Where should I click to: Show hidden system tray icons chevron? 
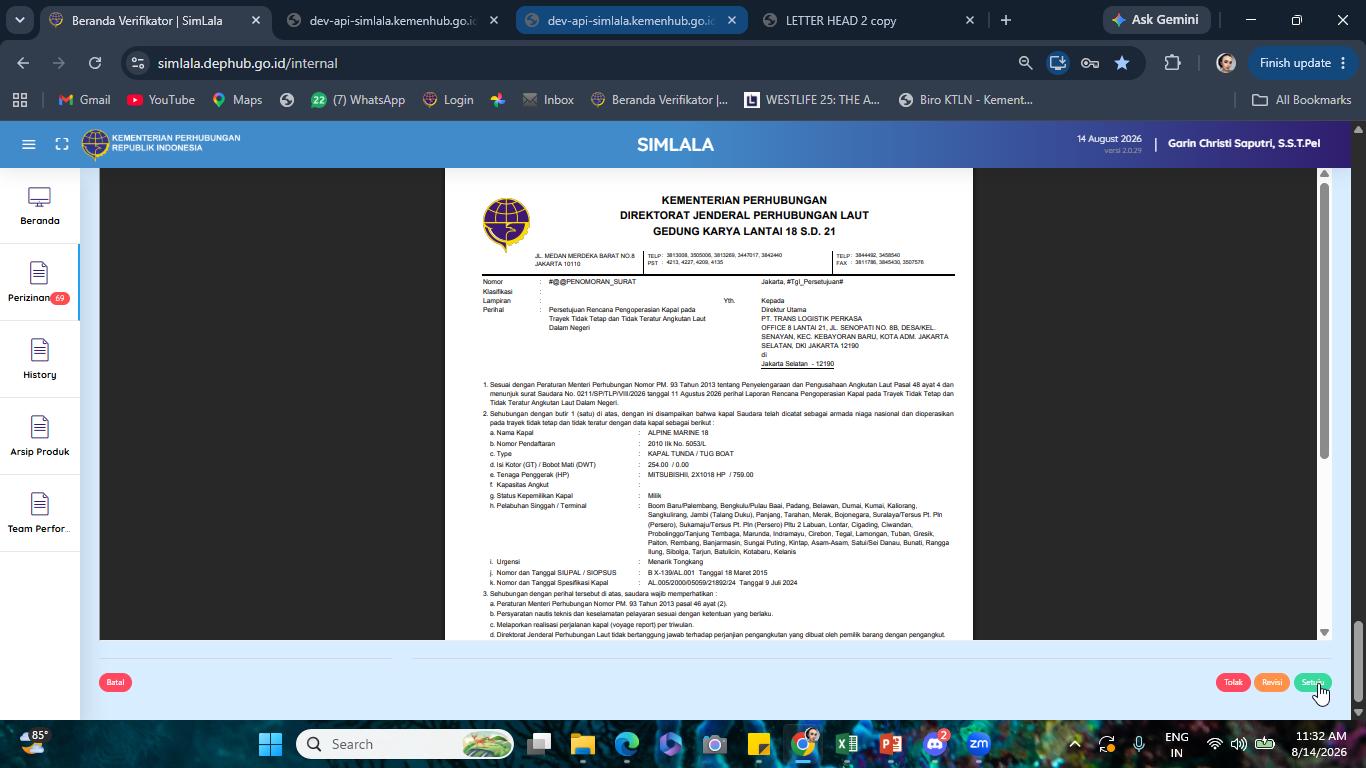pos(1075,744)
